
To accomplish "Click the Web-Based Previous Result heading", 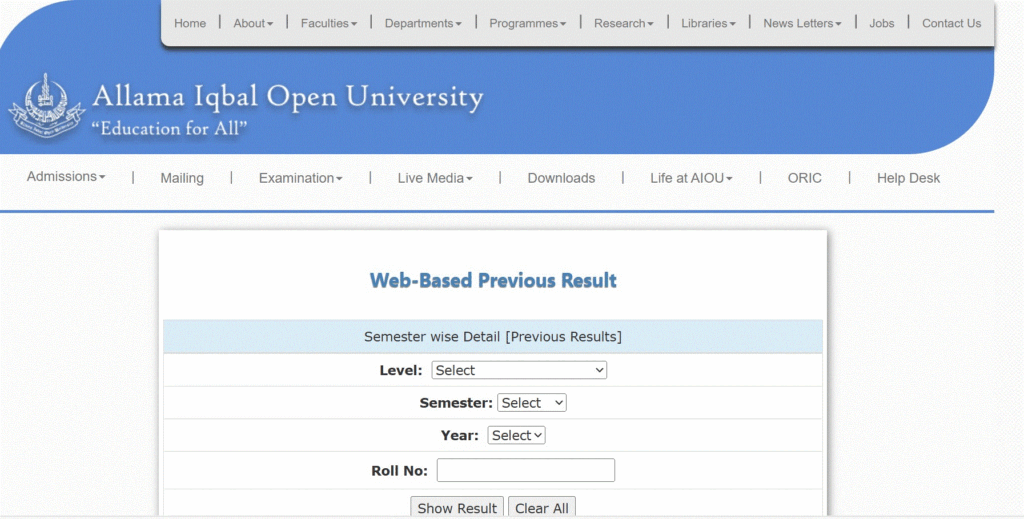I will coord(493,281).
